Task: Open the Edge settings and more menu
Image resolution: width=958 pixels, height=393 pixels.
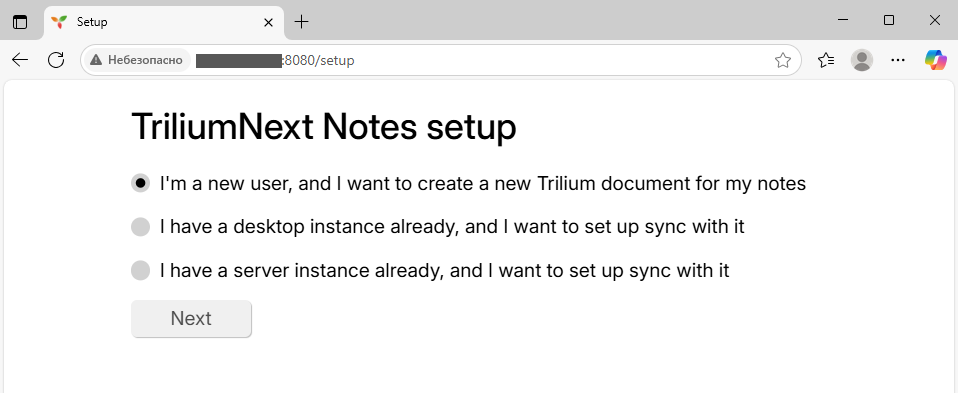Action: click(x=898, y=60)
